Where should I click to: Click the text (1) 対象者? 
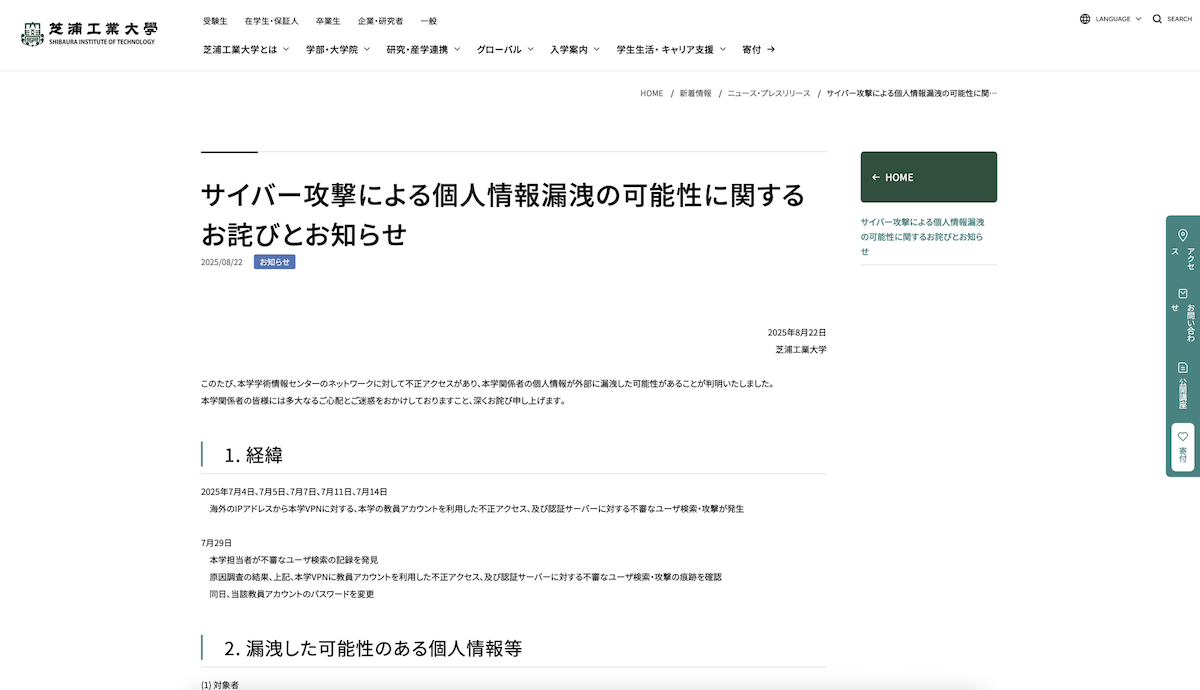[220, 684]
